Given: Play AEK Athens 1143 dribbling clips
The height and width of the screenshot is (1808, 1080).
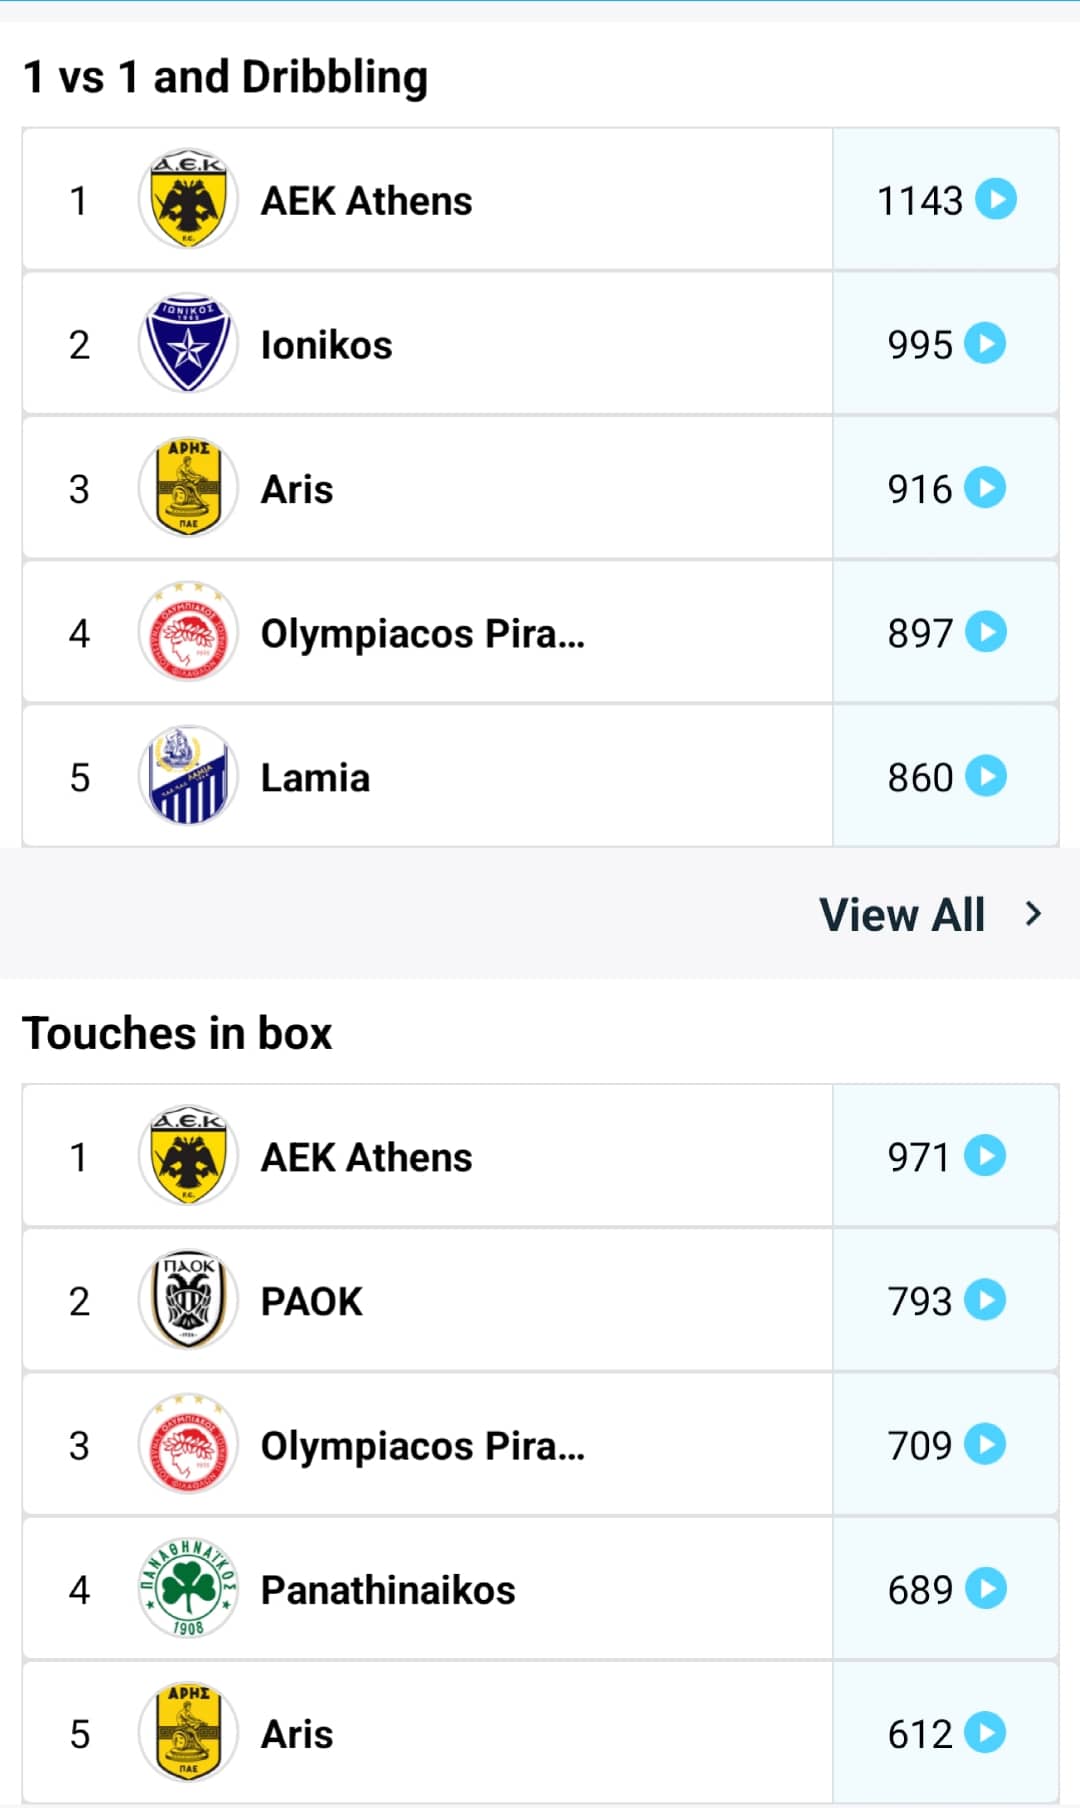Looking at the screenshot, I should pos(996,199).
